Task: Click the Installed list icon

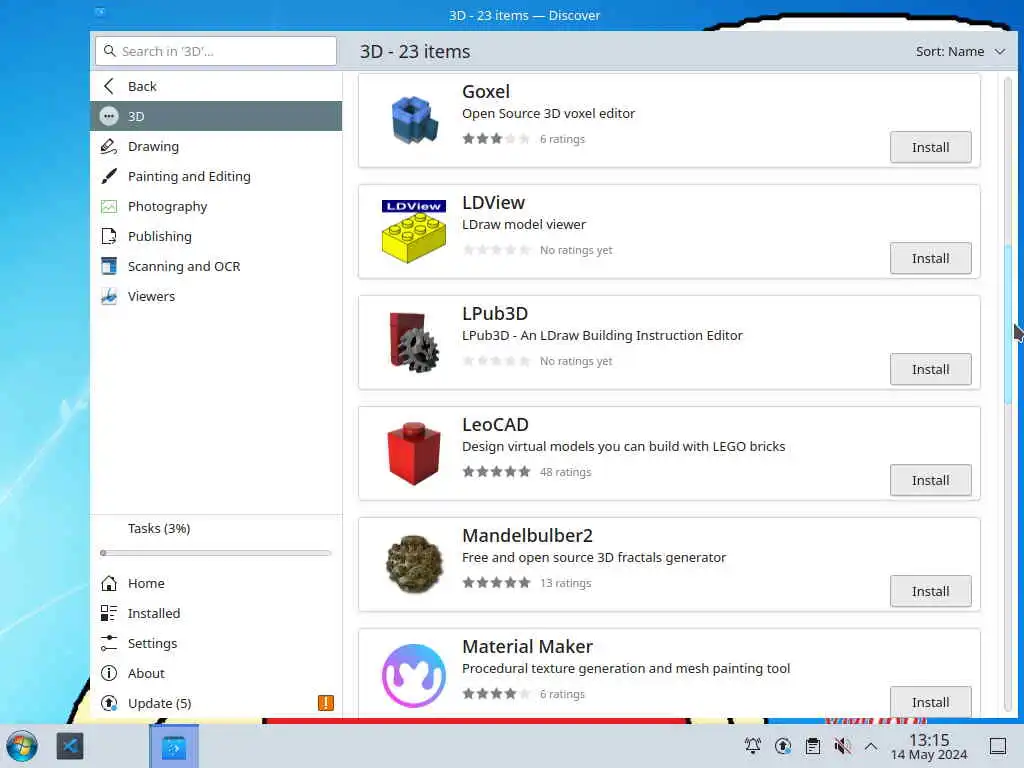Action: pos(108,613)
